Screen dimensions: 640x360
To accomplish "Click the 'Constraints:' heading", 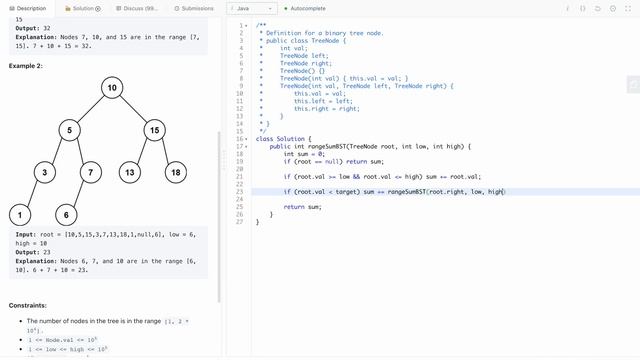I will point(28,305).
